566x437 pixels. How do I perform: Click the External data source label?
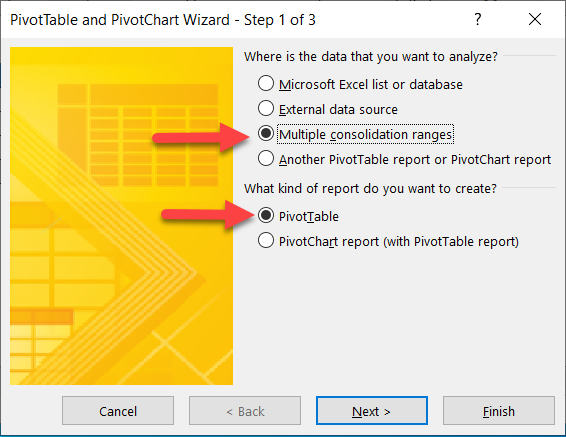pos(338,109)
